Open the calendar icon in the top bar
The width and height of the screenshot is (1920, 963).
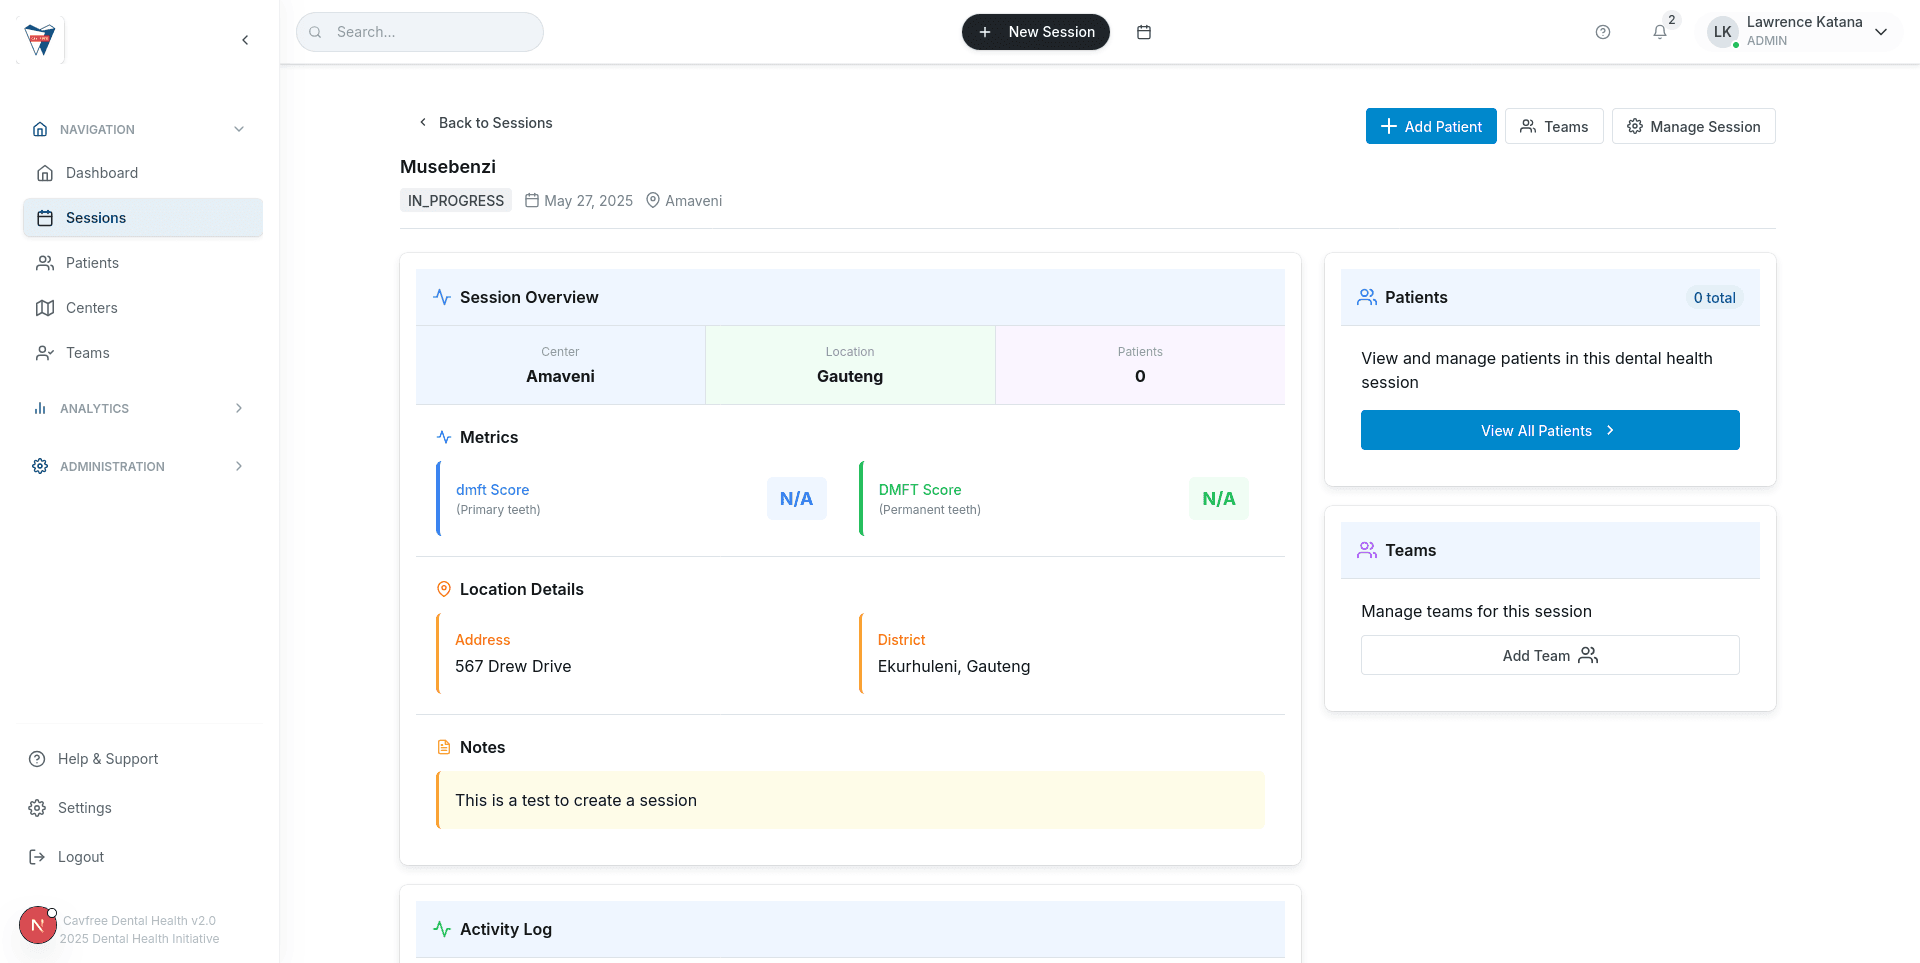pyautogui.click(x=1143, y=31)
